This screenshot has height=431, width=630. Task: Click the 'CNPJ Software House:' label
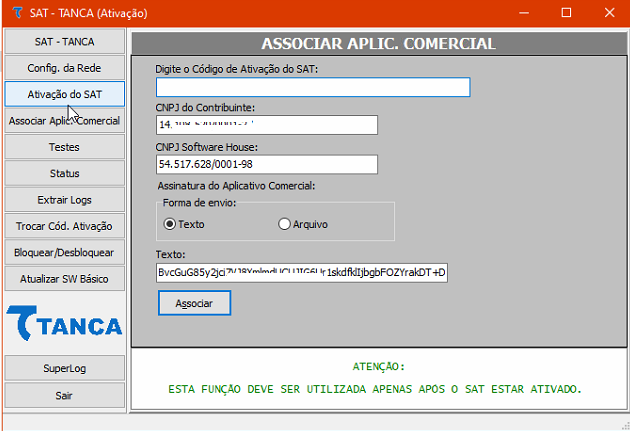(x=207, y=147)
